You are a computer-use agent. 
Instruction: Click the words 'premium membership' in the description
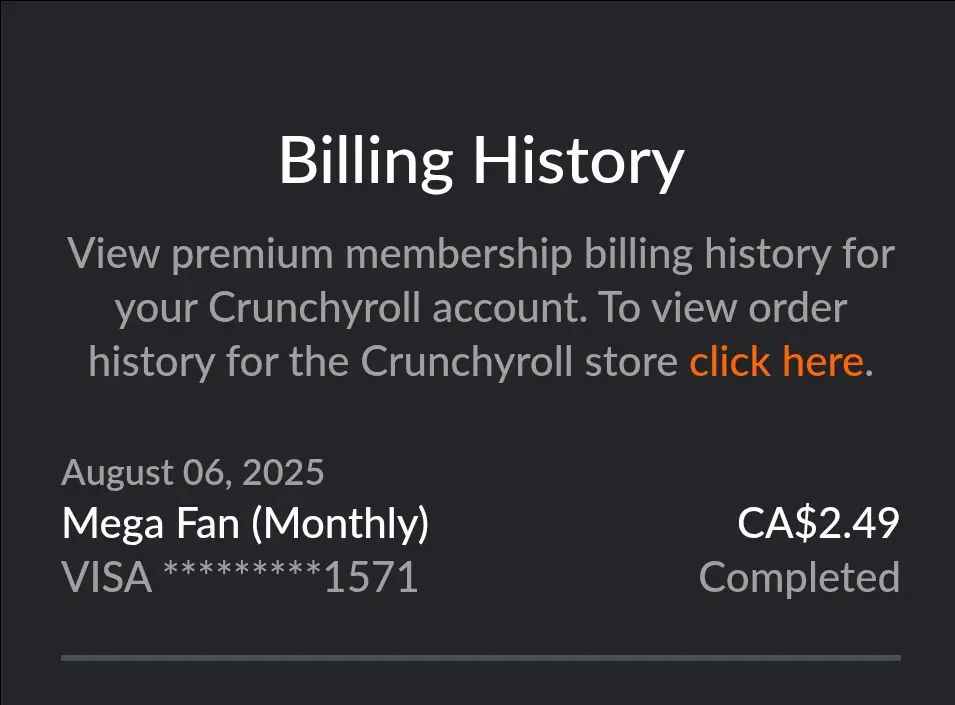(372, 254)
